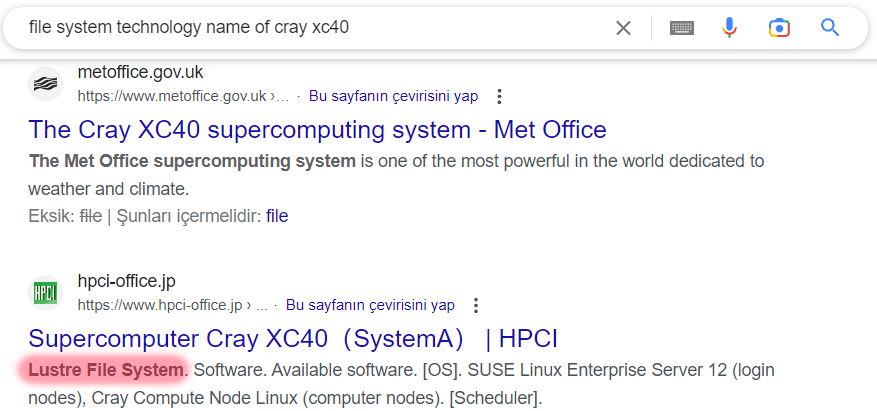This screenshot has width=877, height=411.
Task: Open The Cray XC40 supercomputing system link
Action: click(318, 130)
